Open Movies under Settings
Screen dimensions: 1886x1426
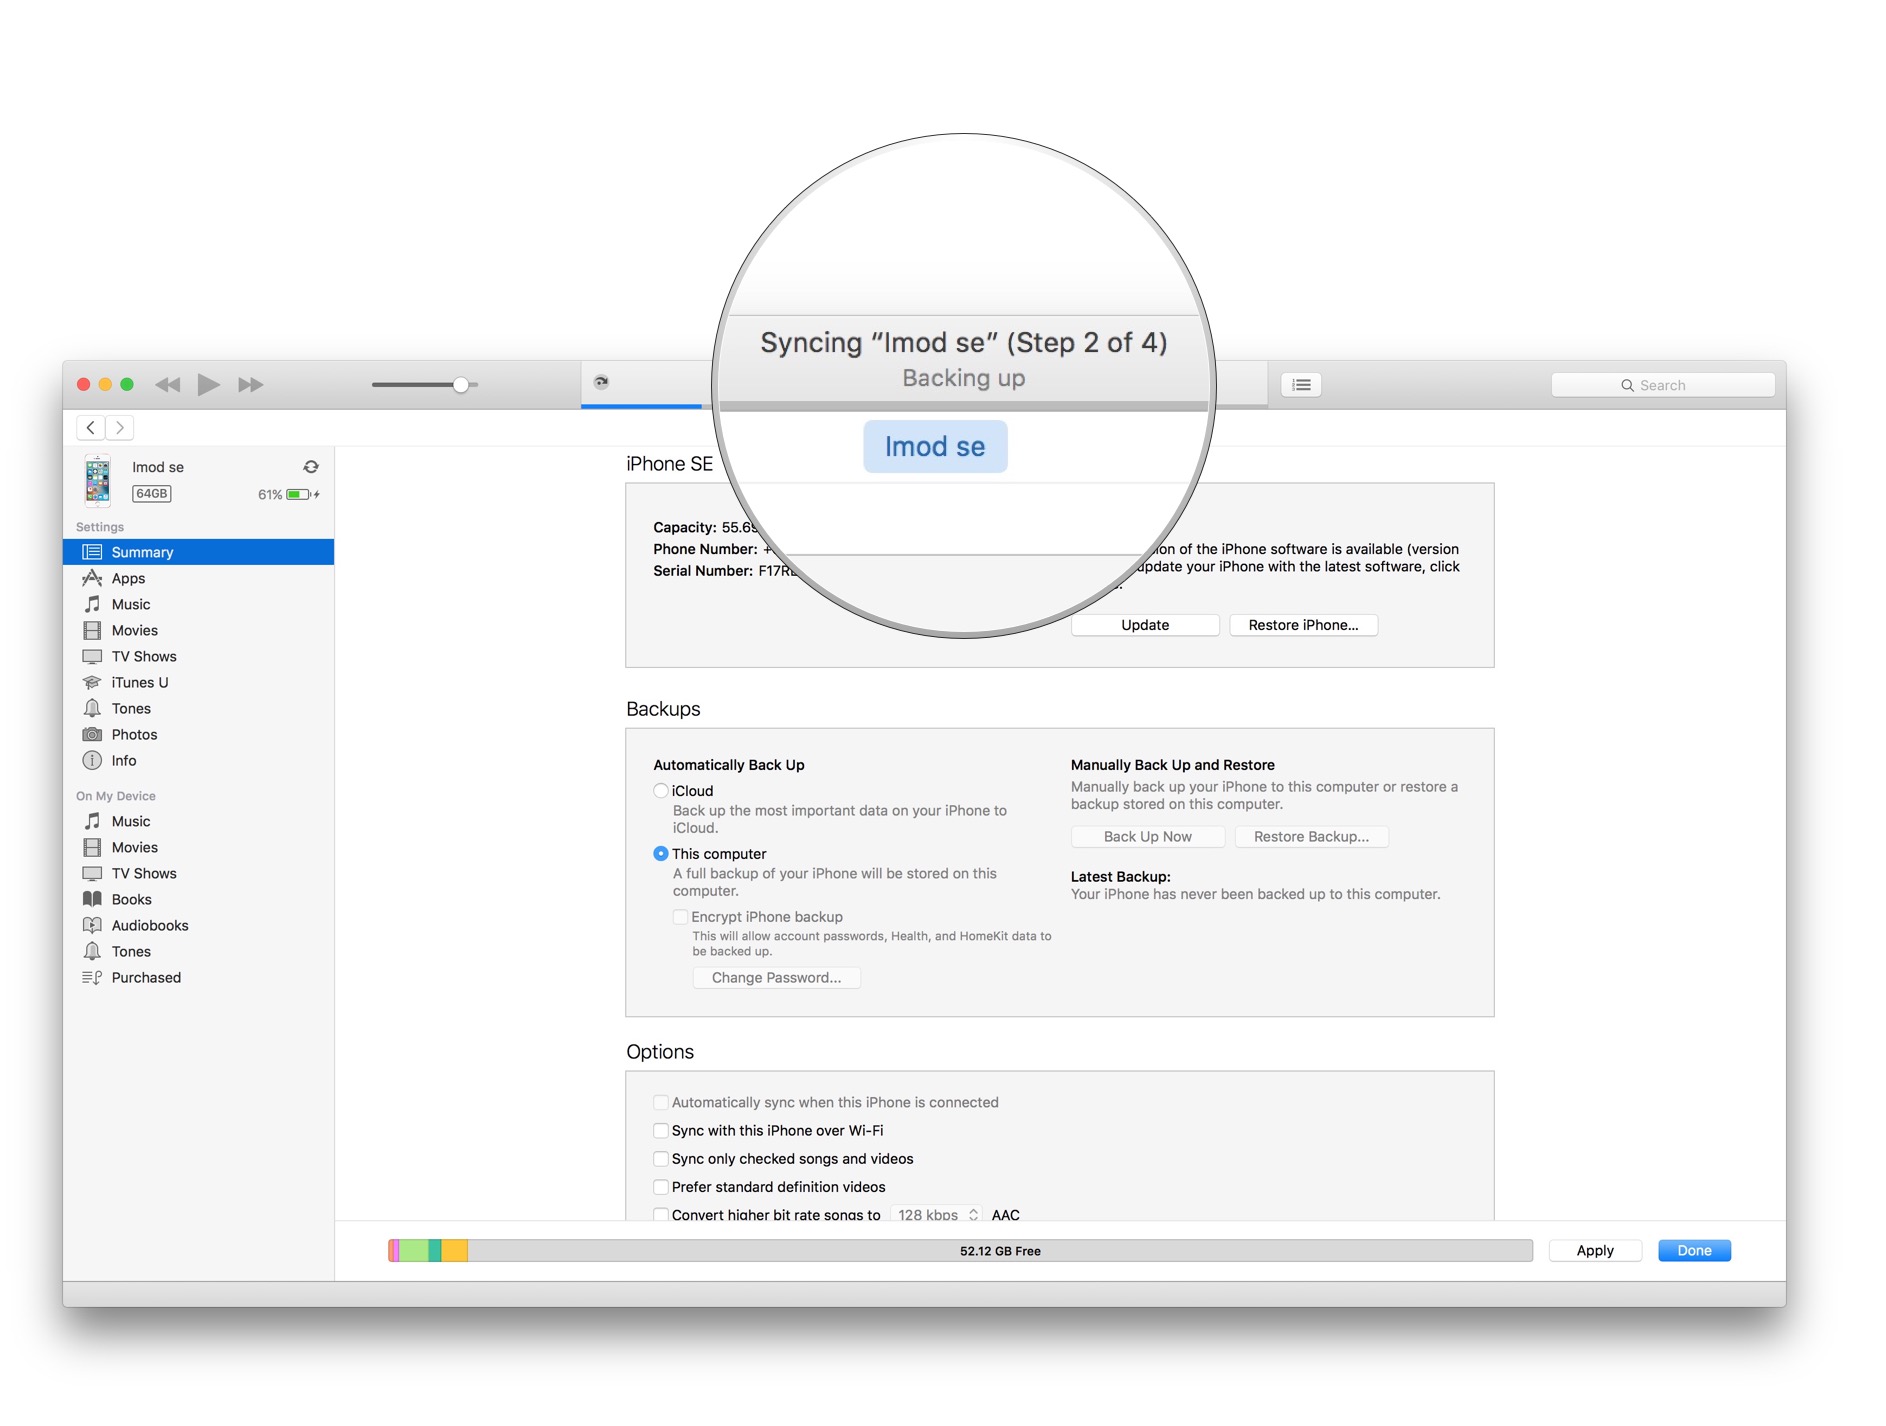point(198,630)
